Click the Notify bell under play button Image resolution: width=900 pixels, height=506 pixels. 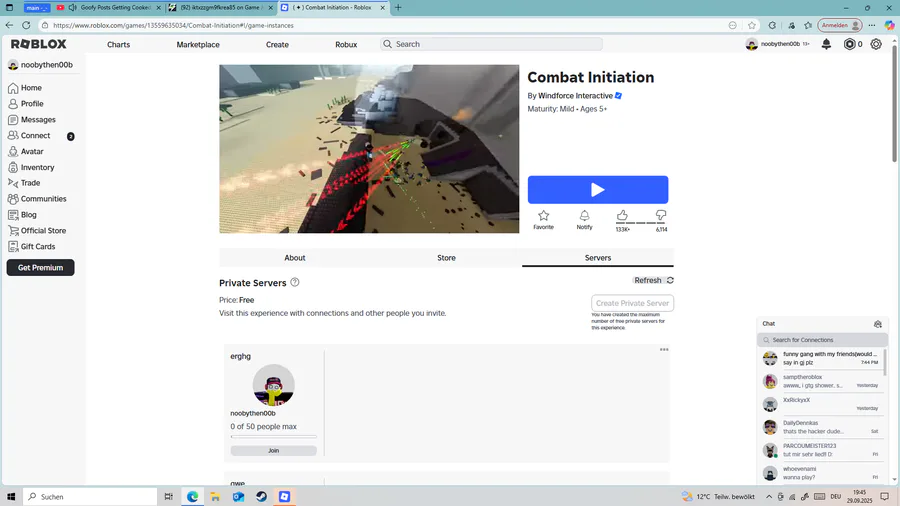584,216
